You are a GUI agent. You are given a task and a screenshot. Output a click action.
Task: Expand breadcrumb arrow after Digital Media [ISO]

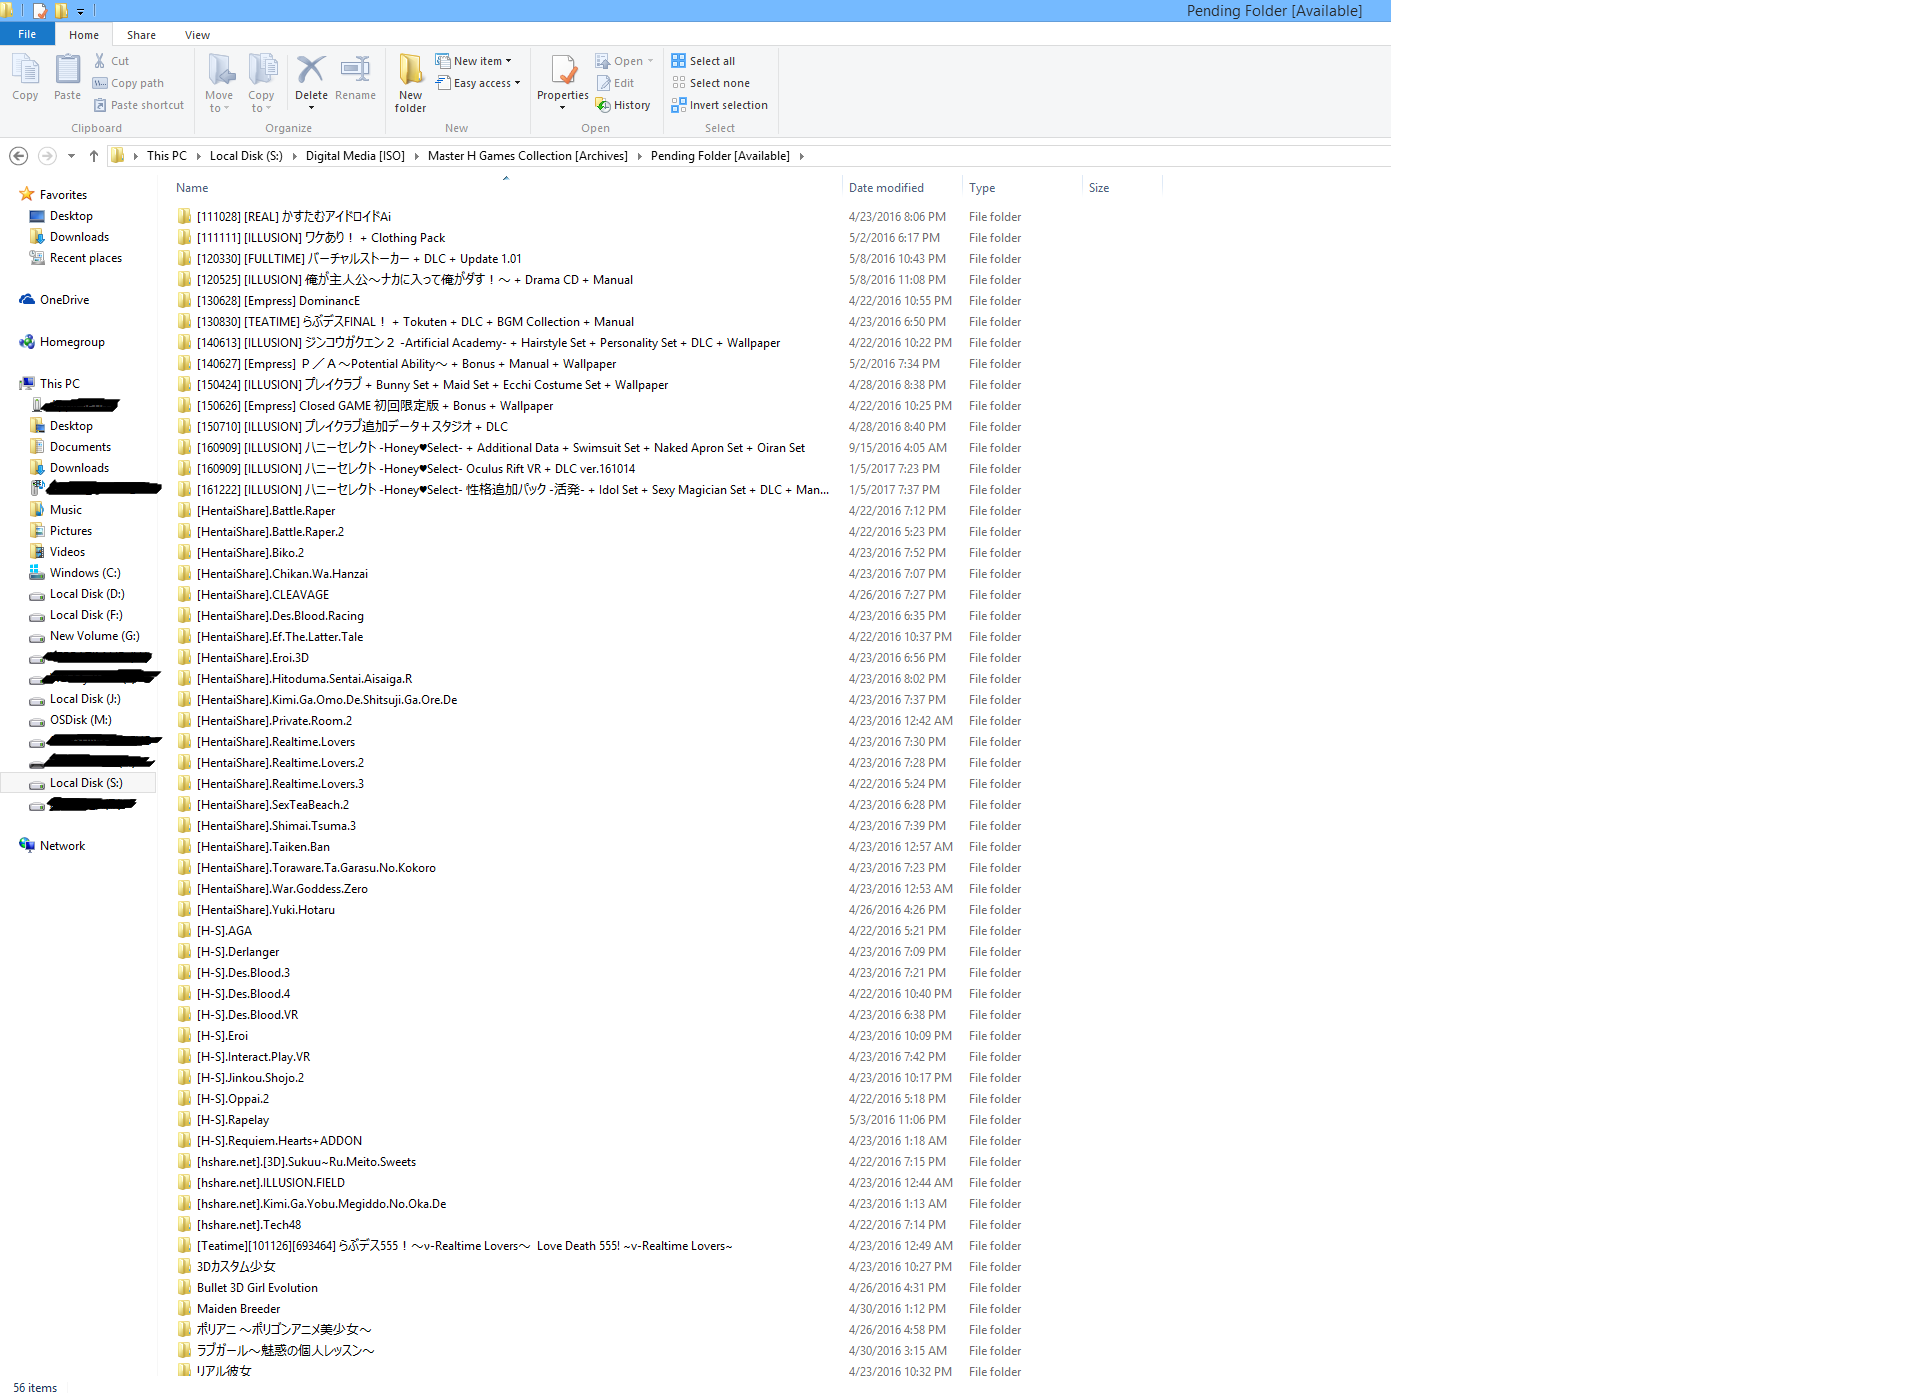(416, 156)
